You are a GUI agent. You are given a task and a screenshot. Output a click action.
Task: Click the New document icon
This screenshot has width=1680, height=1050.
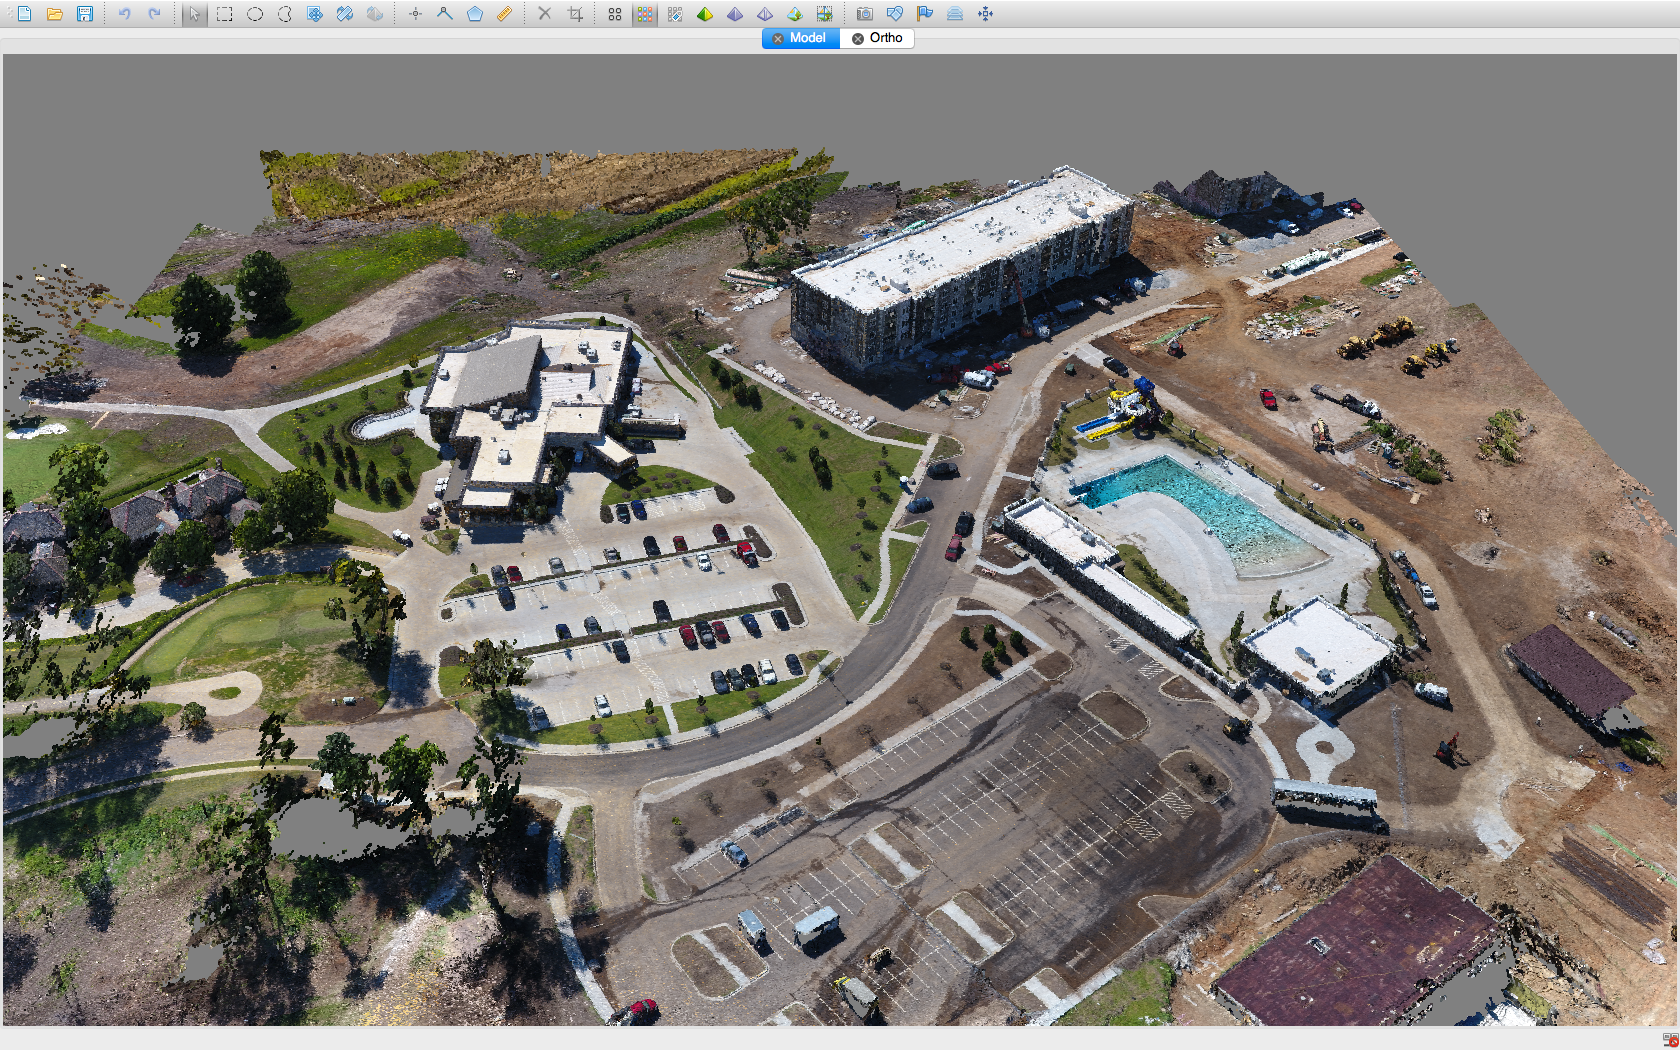click(x=24, y=14)
